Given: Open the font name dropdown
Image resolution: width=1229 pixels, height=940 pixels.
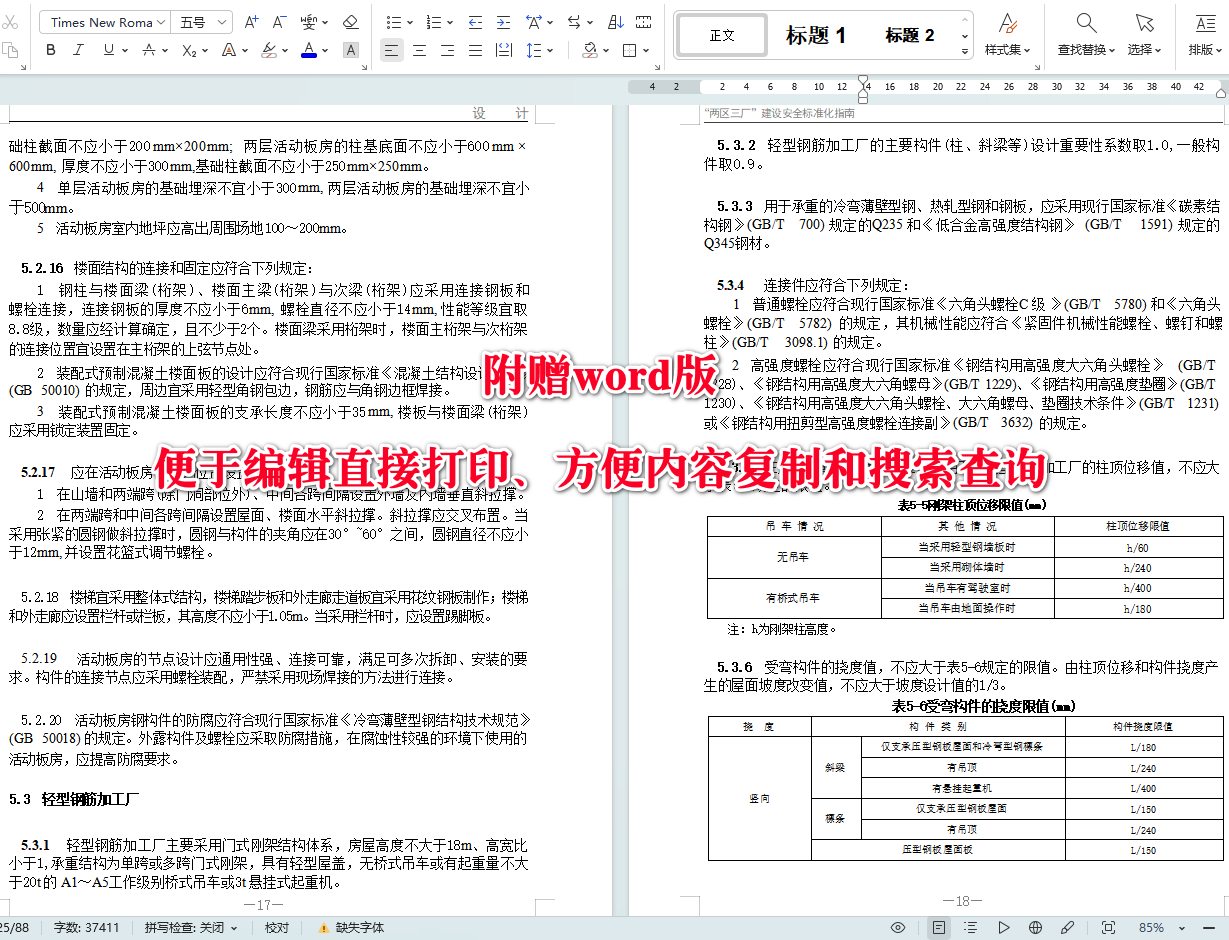Looking at the screenshot, I should pos(162,22).
